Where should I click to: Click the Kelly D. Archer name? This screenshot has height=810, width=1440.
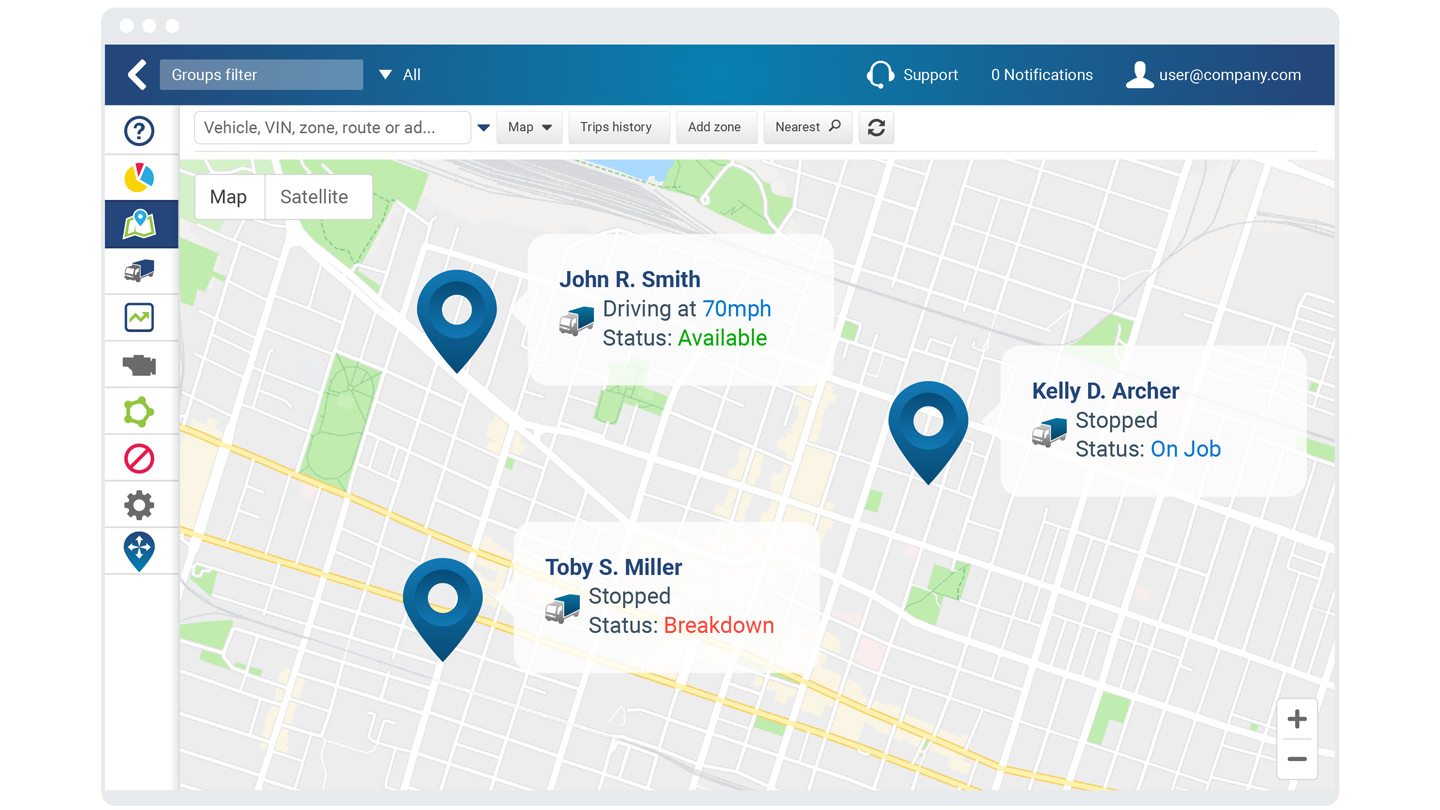tap(1106, 391)
